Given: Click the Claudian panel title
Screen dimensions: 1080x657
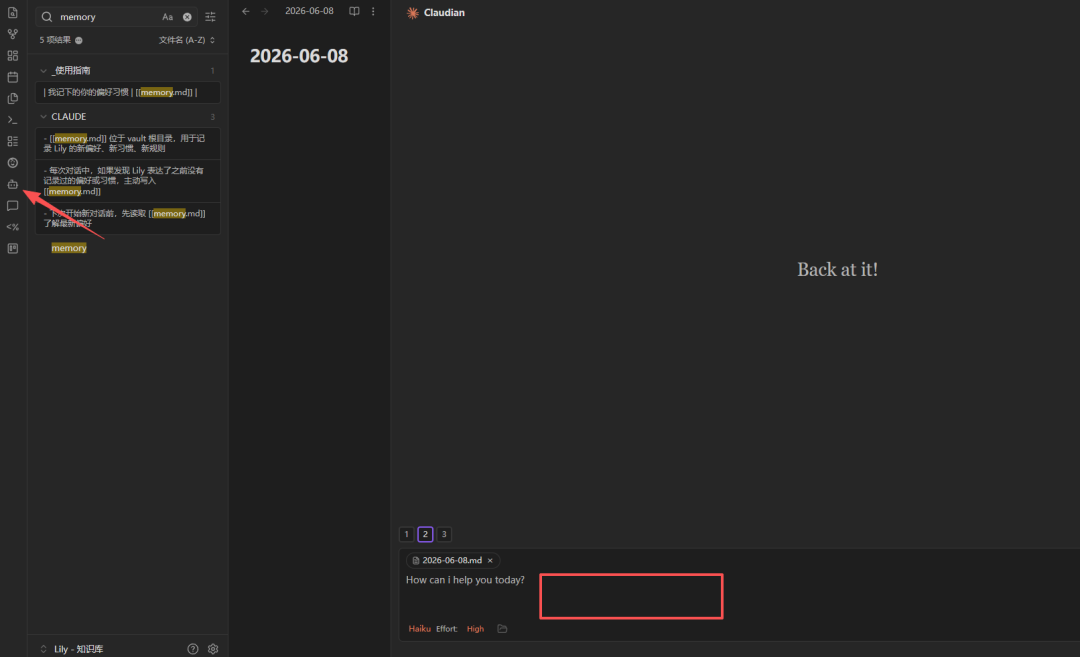Looking at the screenshot, I should pos(444,12).
